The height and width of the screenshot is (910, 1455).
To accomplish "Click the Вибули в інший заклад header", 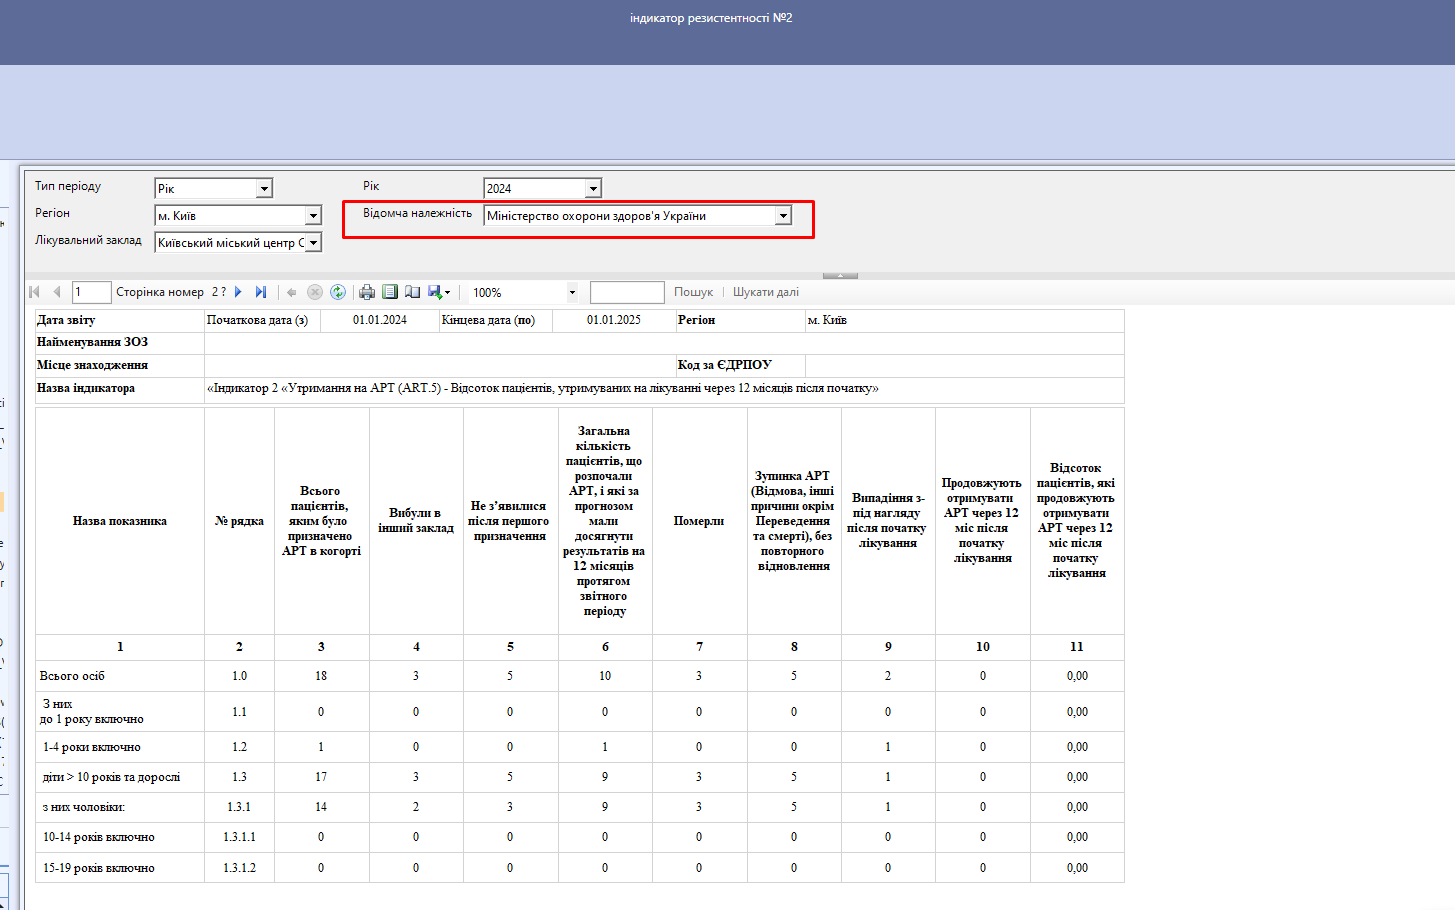I will (x=416, y=521).
